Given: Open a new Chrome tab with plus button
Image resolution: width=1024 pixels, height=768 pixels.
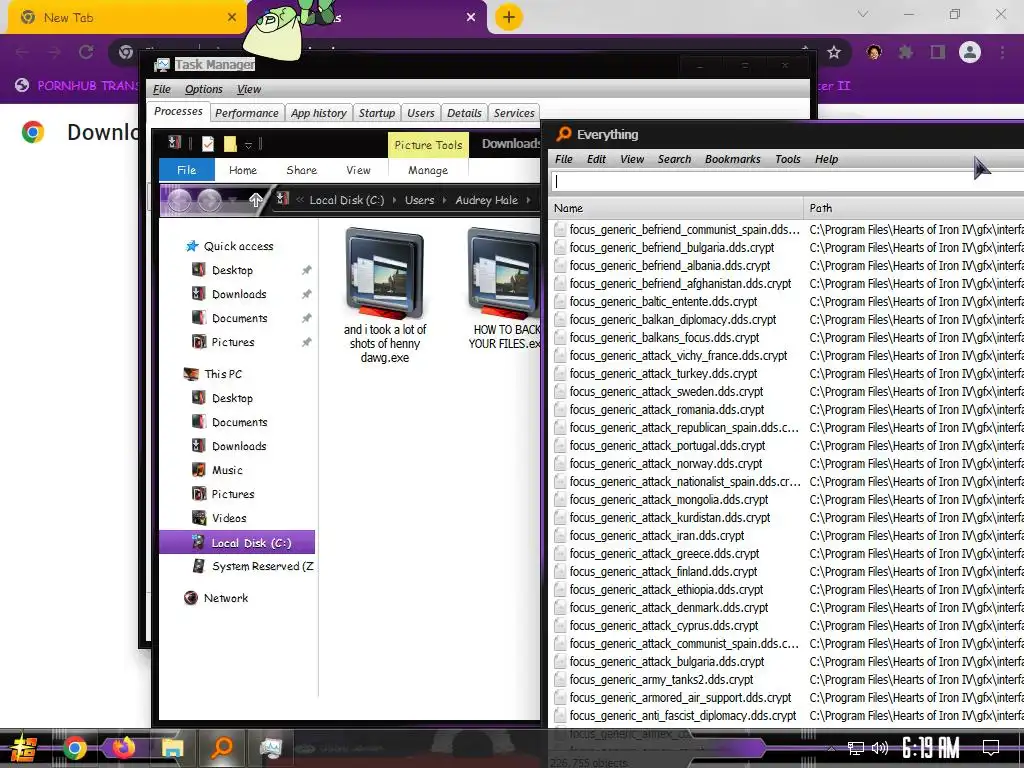Looking at the screenshot, I should pos(509,17).
